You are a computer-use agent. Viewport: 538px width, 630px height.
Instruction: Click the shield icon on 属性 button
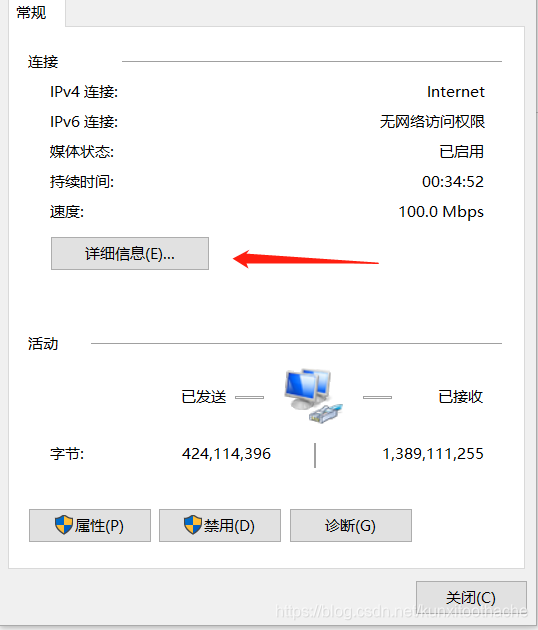tap(63, 525)
